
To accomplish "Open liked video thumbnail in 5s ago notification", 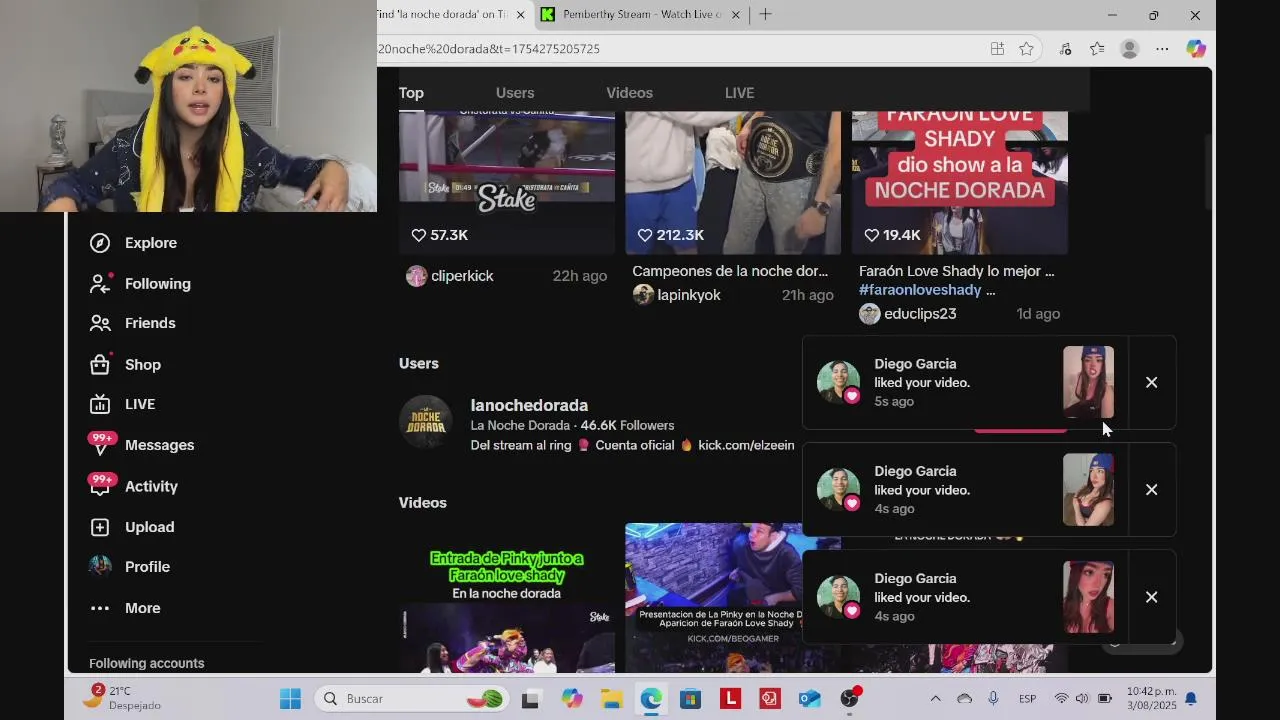I will [x=1088, y=382].
